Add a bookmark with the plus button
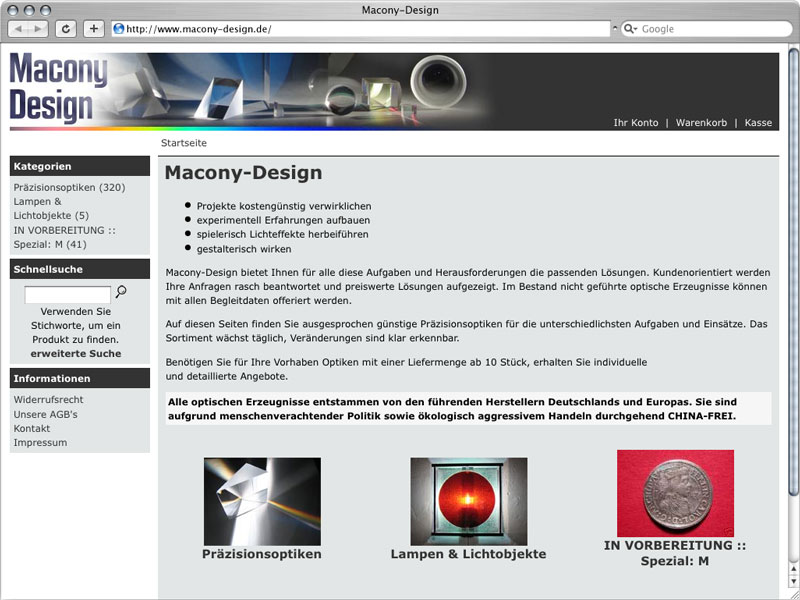The width and height of the screenshot is (800, 600). [x=93, y=29]
